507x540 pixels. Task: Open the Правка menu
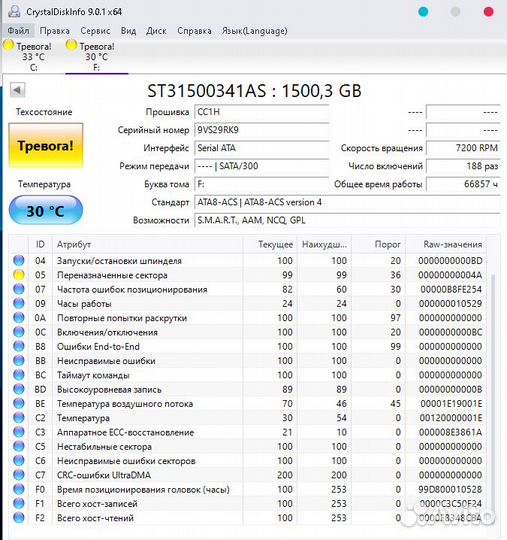point(54,31)
